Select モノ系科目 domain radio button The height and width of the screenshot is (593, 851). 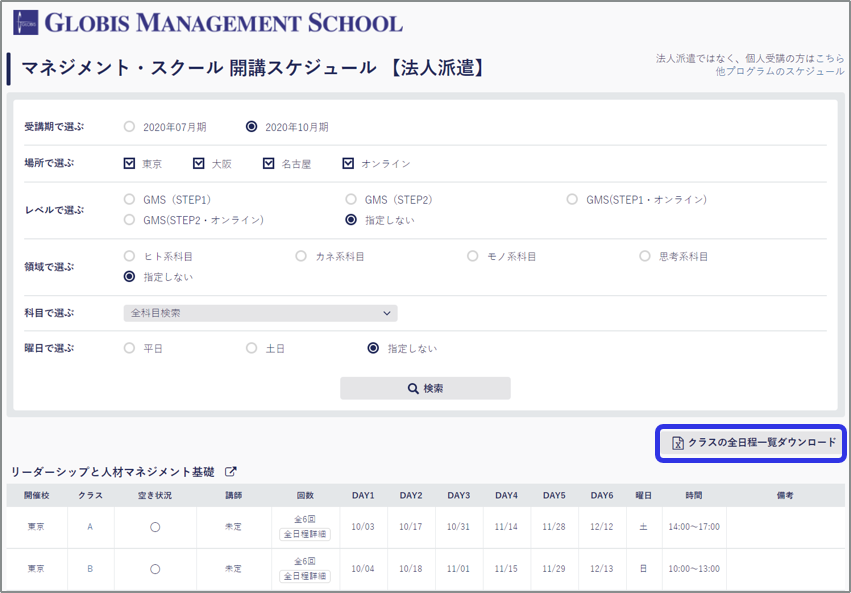(473, 256)
